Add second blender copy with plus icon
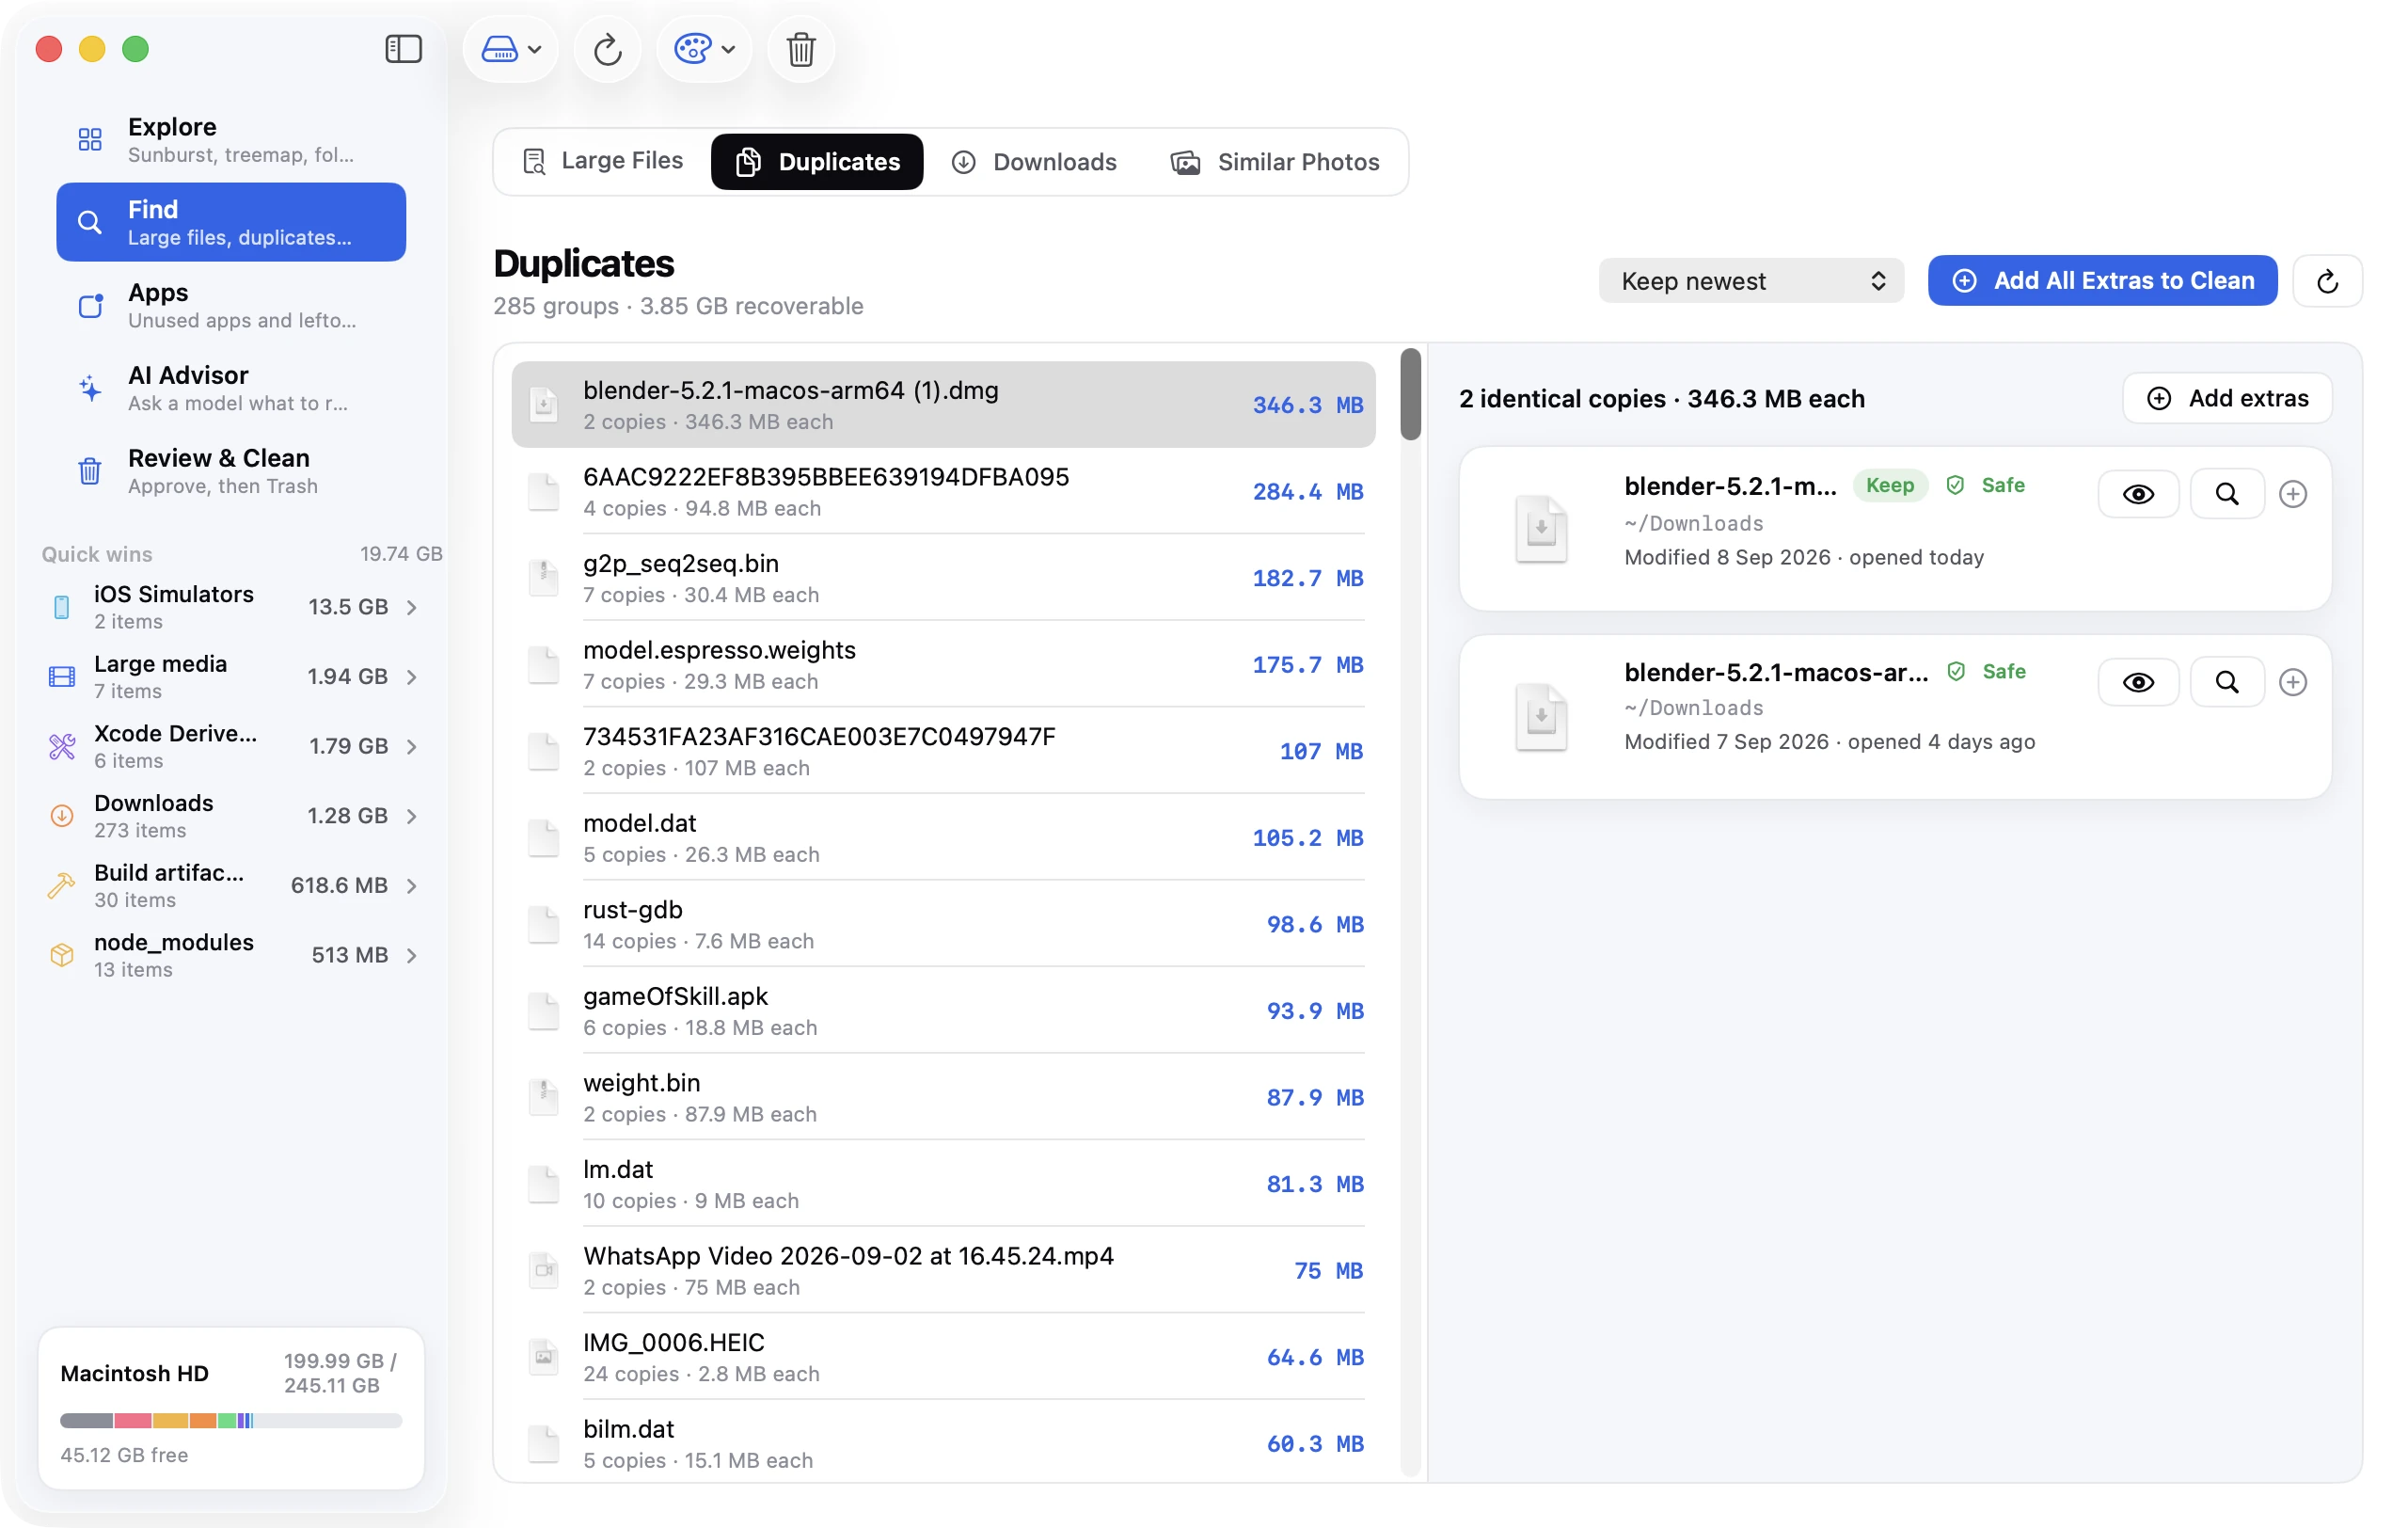This screenshot has height=1528, width=2408. pos(2292,682)
